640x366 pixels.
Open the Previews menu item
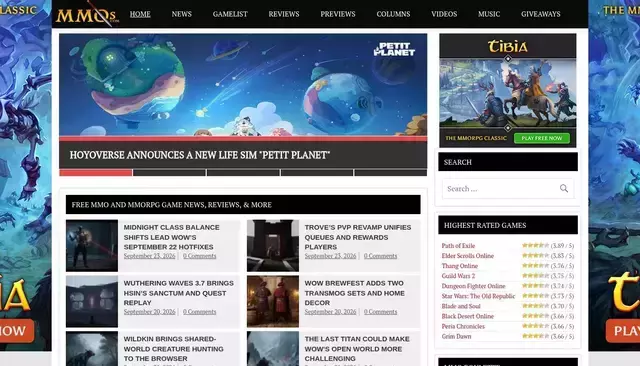pyautogui.click(x=338, y=14)
